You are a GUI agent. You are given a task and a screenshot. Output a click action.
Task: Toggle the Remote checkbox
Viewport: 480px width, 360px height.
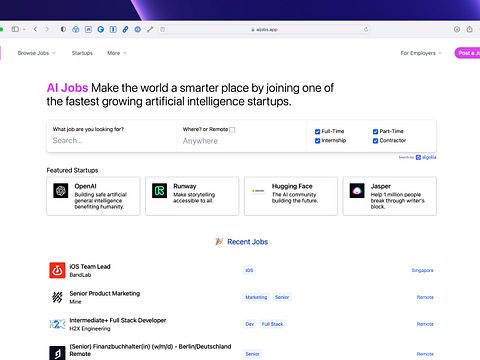(x=232, y=130)
